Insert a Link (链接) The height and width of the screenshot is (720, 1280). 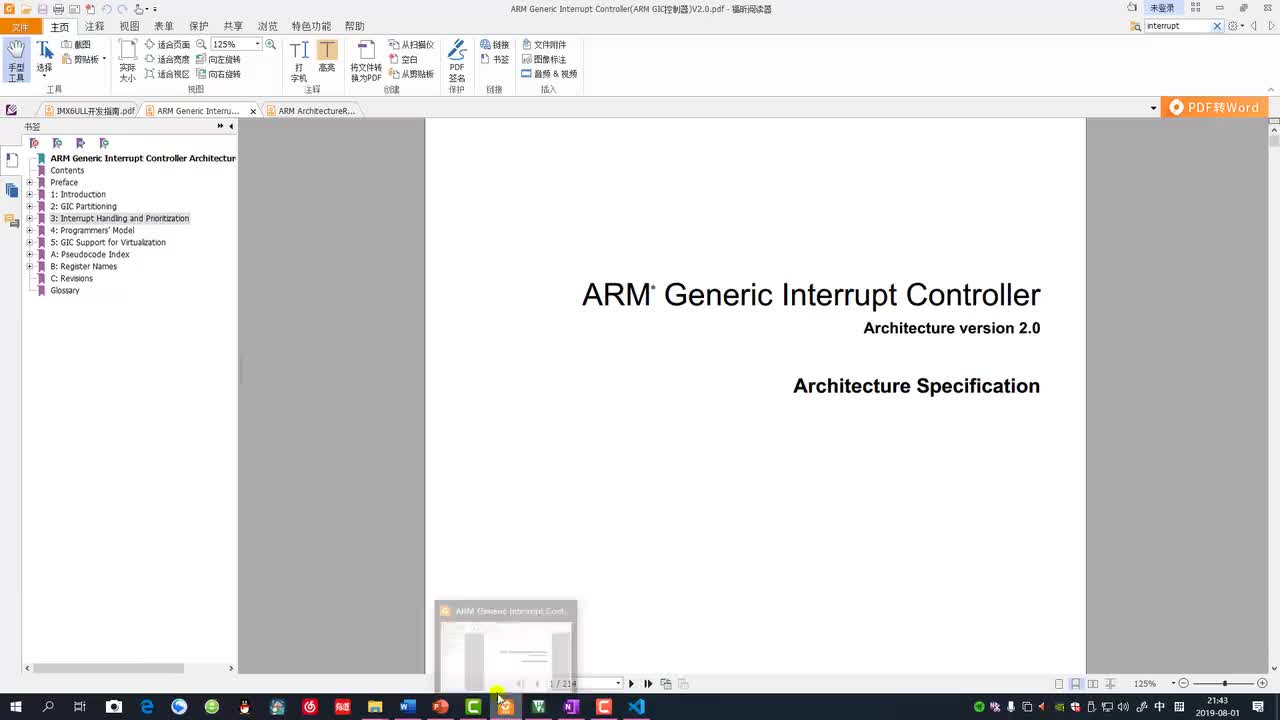494,45
